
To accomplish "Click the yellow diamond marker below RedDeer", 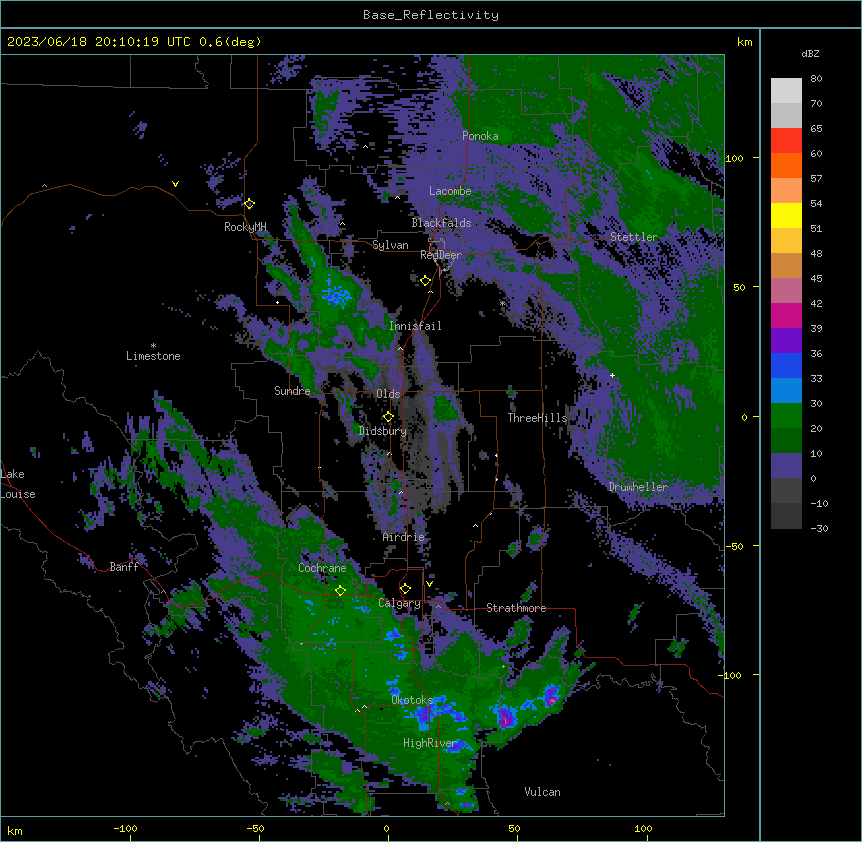I will coord(425,281).
